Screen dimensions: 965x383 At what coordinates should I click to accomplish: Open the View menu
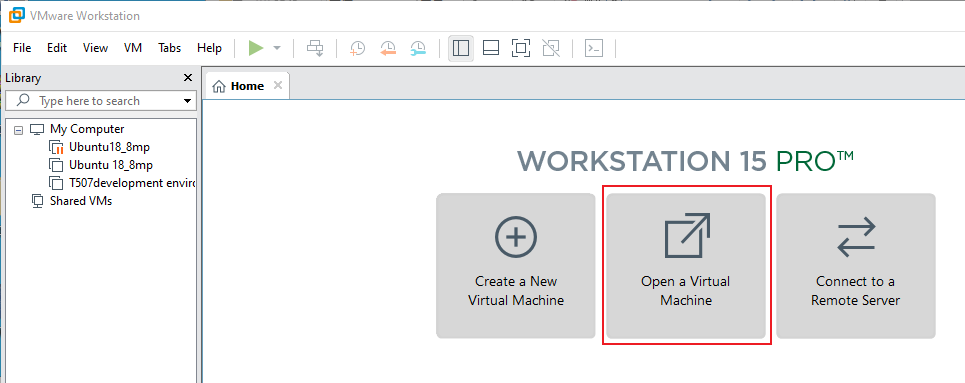click(x=95, y=48)
